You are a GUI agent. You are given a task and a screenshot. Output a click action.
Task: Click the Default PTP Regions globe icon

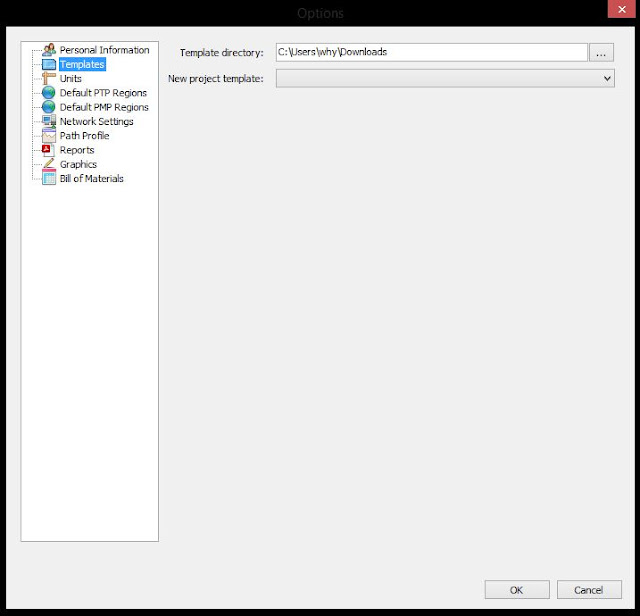point(49,93)
